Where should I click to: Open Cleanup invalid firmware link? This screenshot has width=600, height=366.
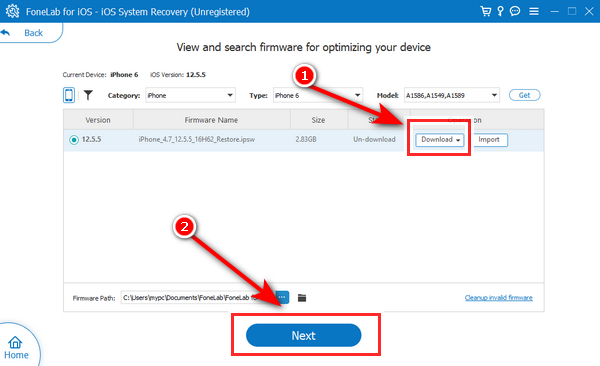pos(499,297)
